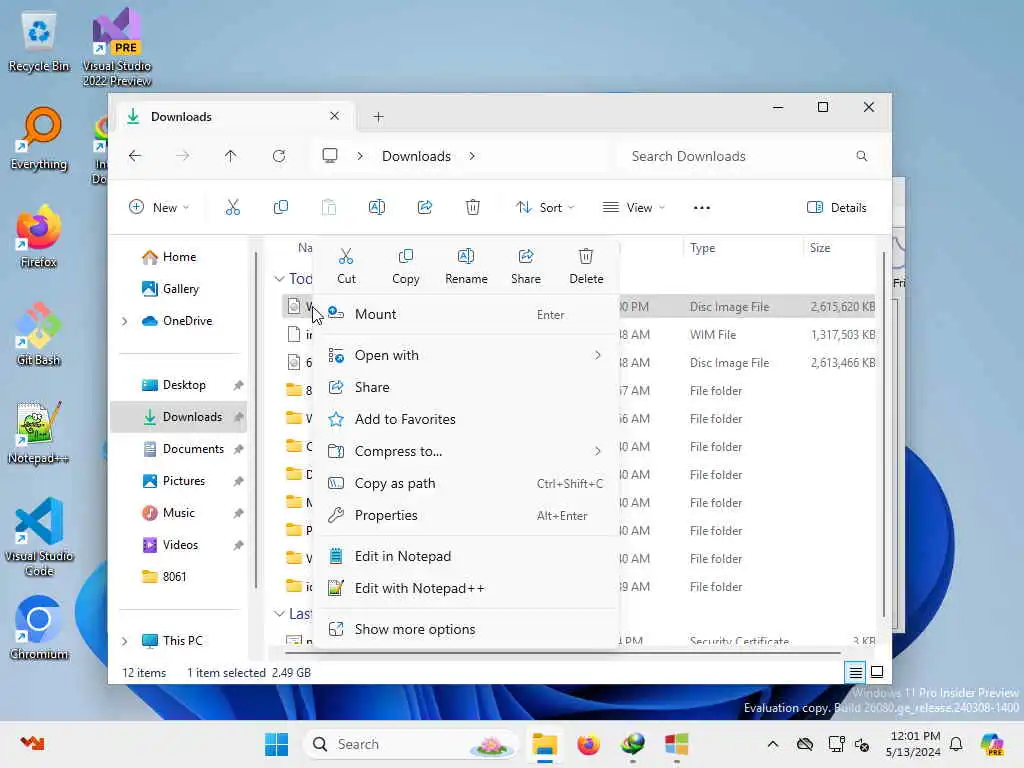Click toolbar Copy icon
1024x768 pixels.
pyautogui.click(x=281, y=208)
